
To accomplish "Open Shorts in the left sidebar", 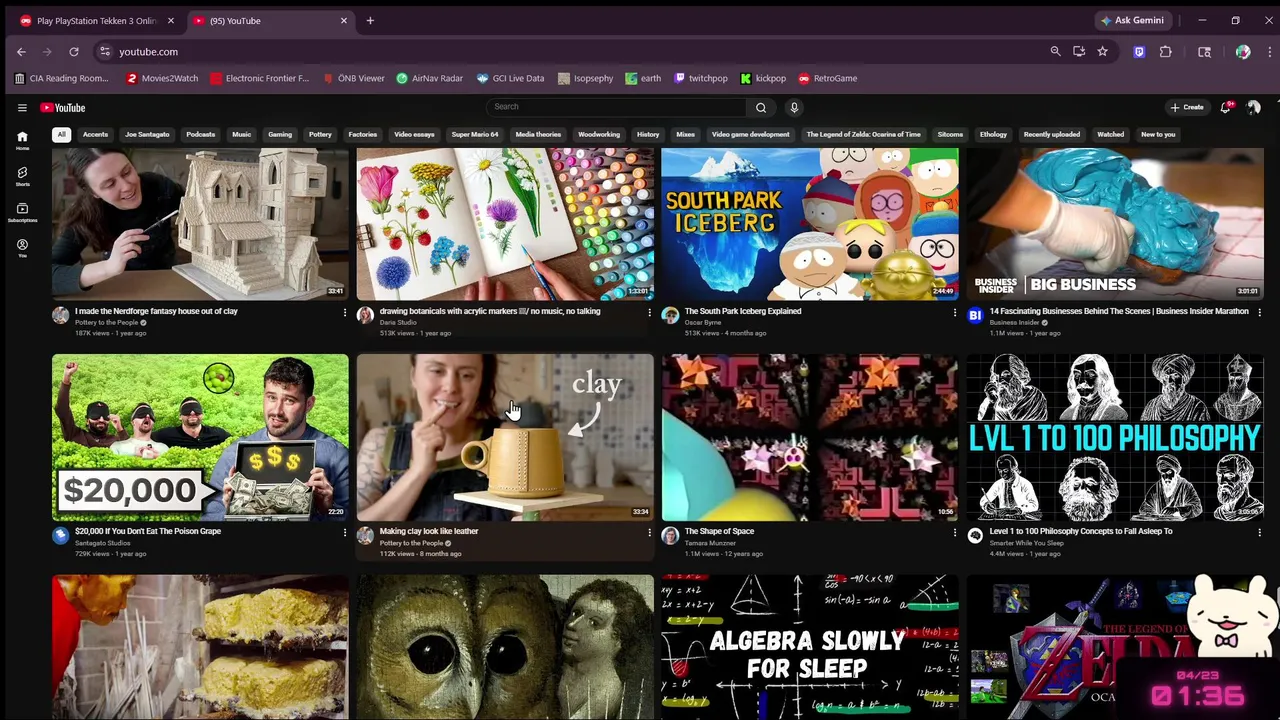I will 22,176.
